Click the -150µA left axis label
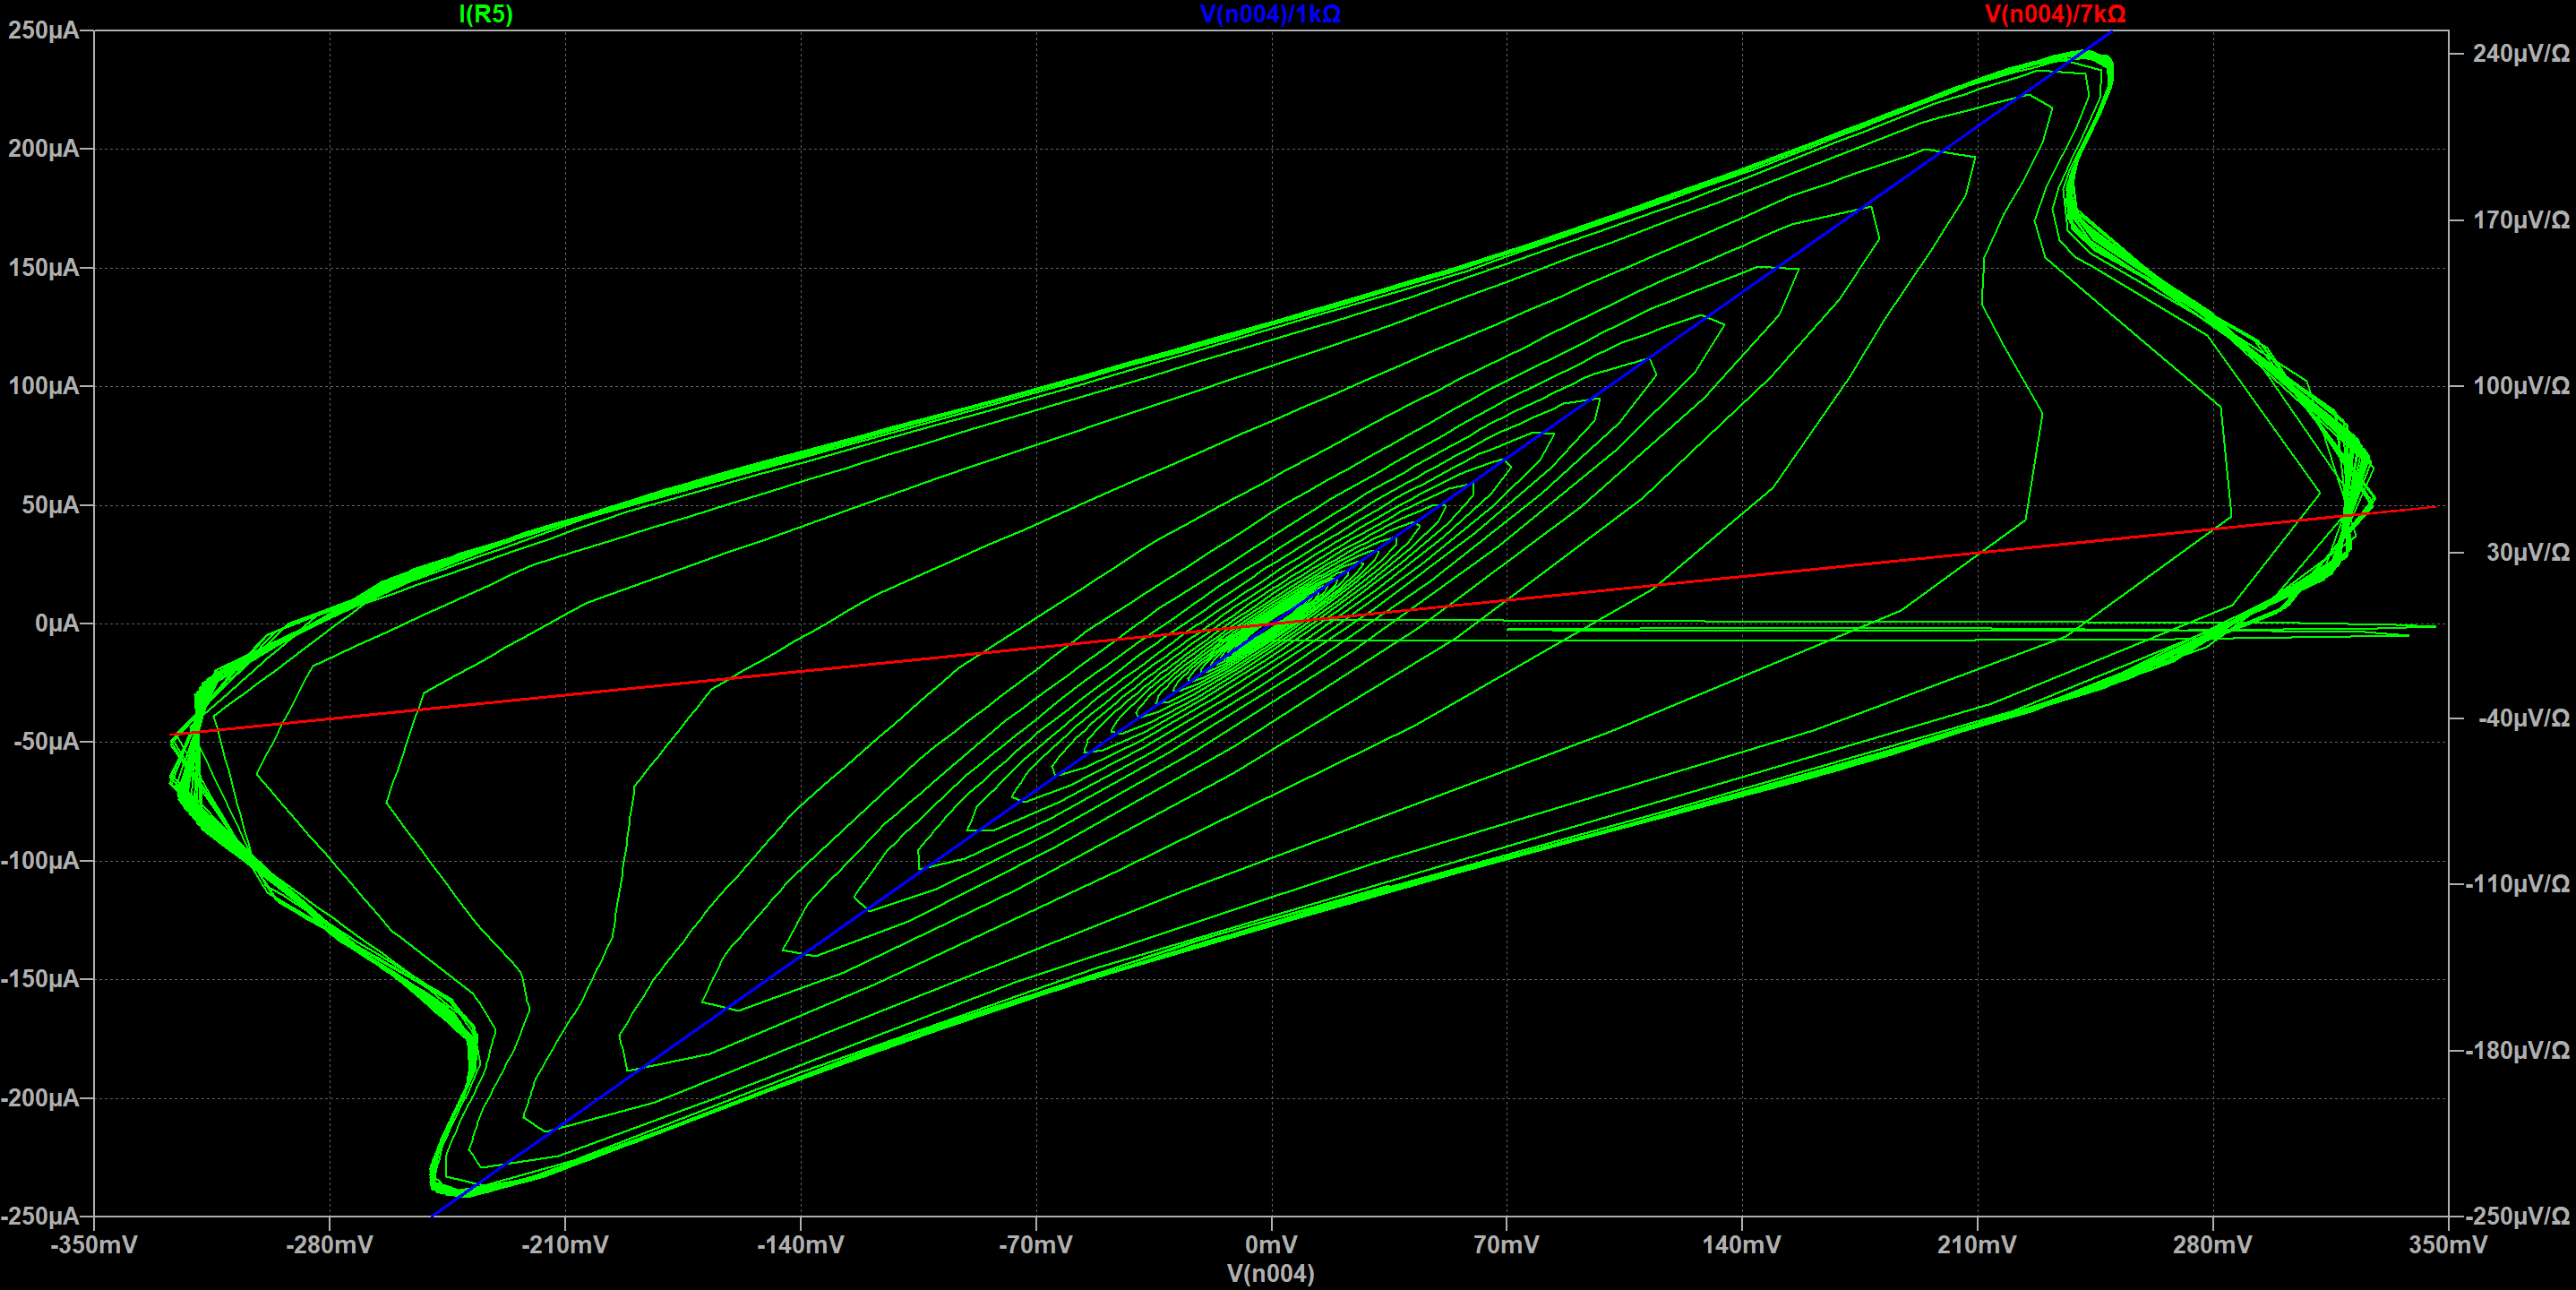The image size is (2576, 1290). click(x=40, y=979)
